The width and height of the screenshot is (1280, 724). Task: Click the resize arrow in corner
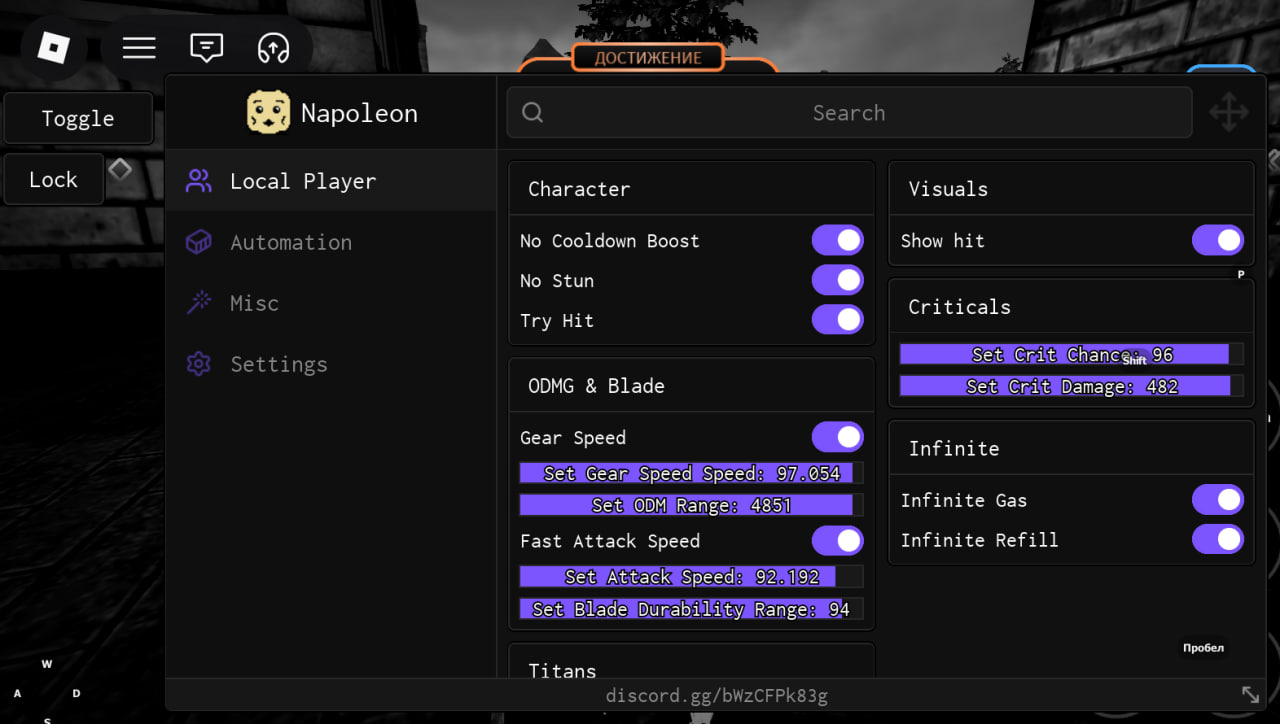pos(1250,694)
